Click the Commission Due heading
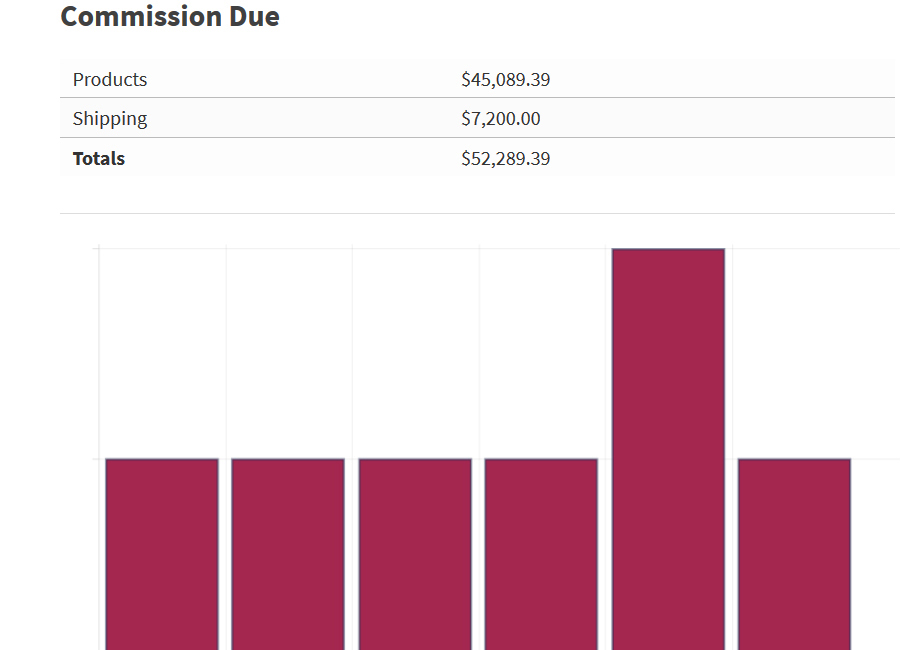 170,16
